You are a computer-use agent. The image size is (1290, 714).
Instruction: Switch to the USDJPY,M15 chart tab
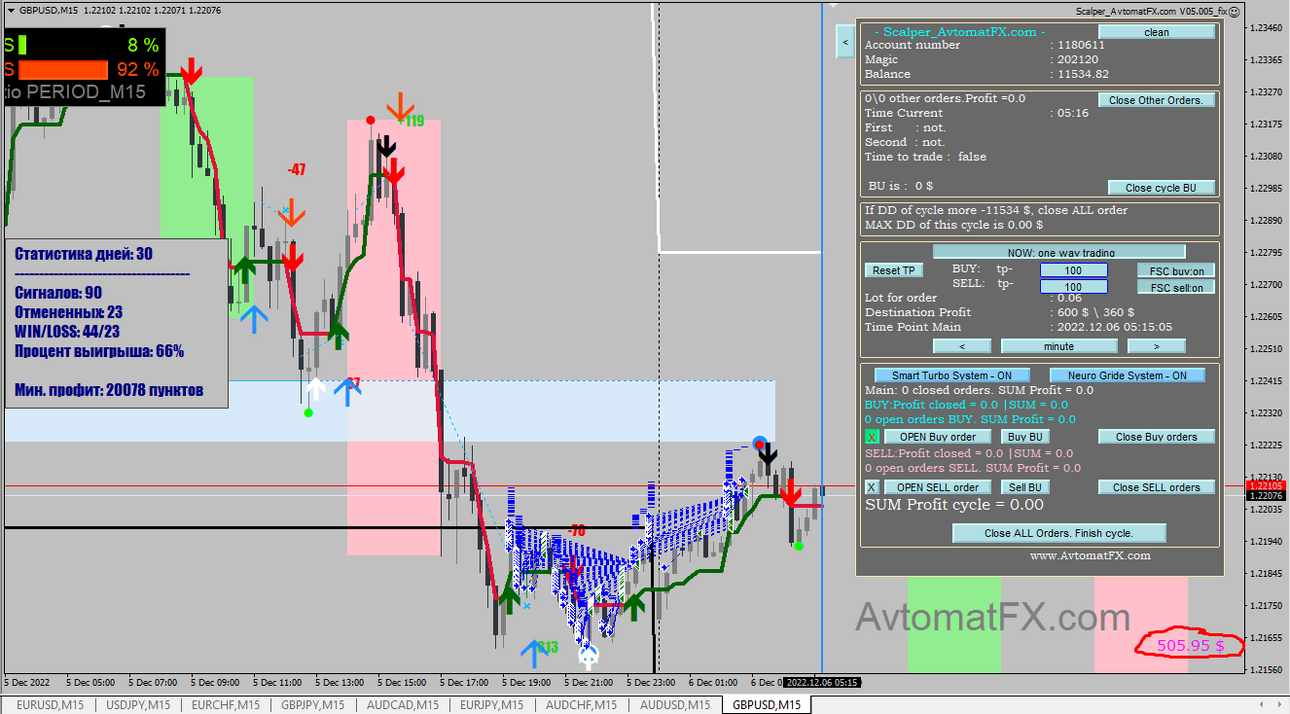tap(139, 705)
